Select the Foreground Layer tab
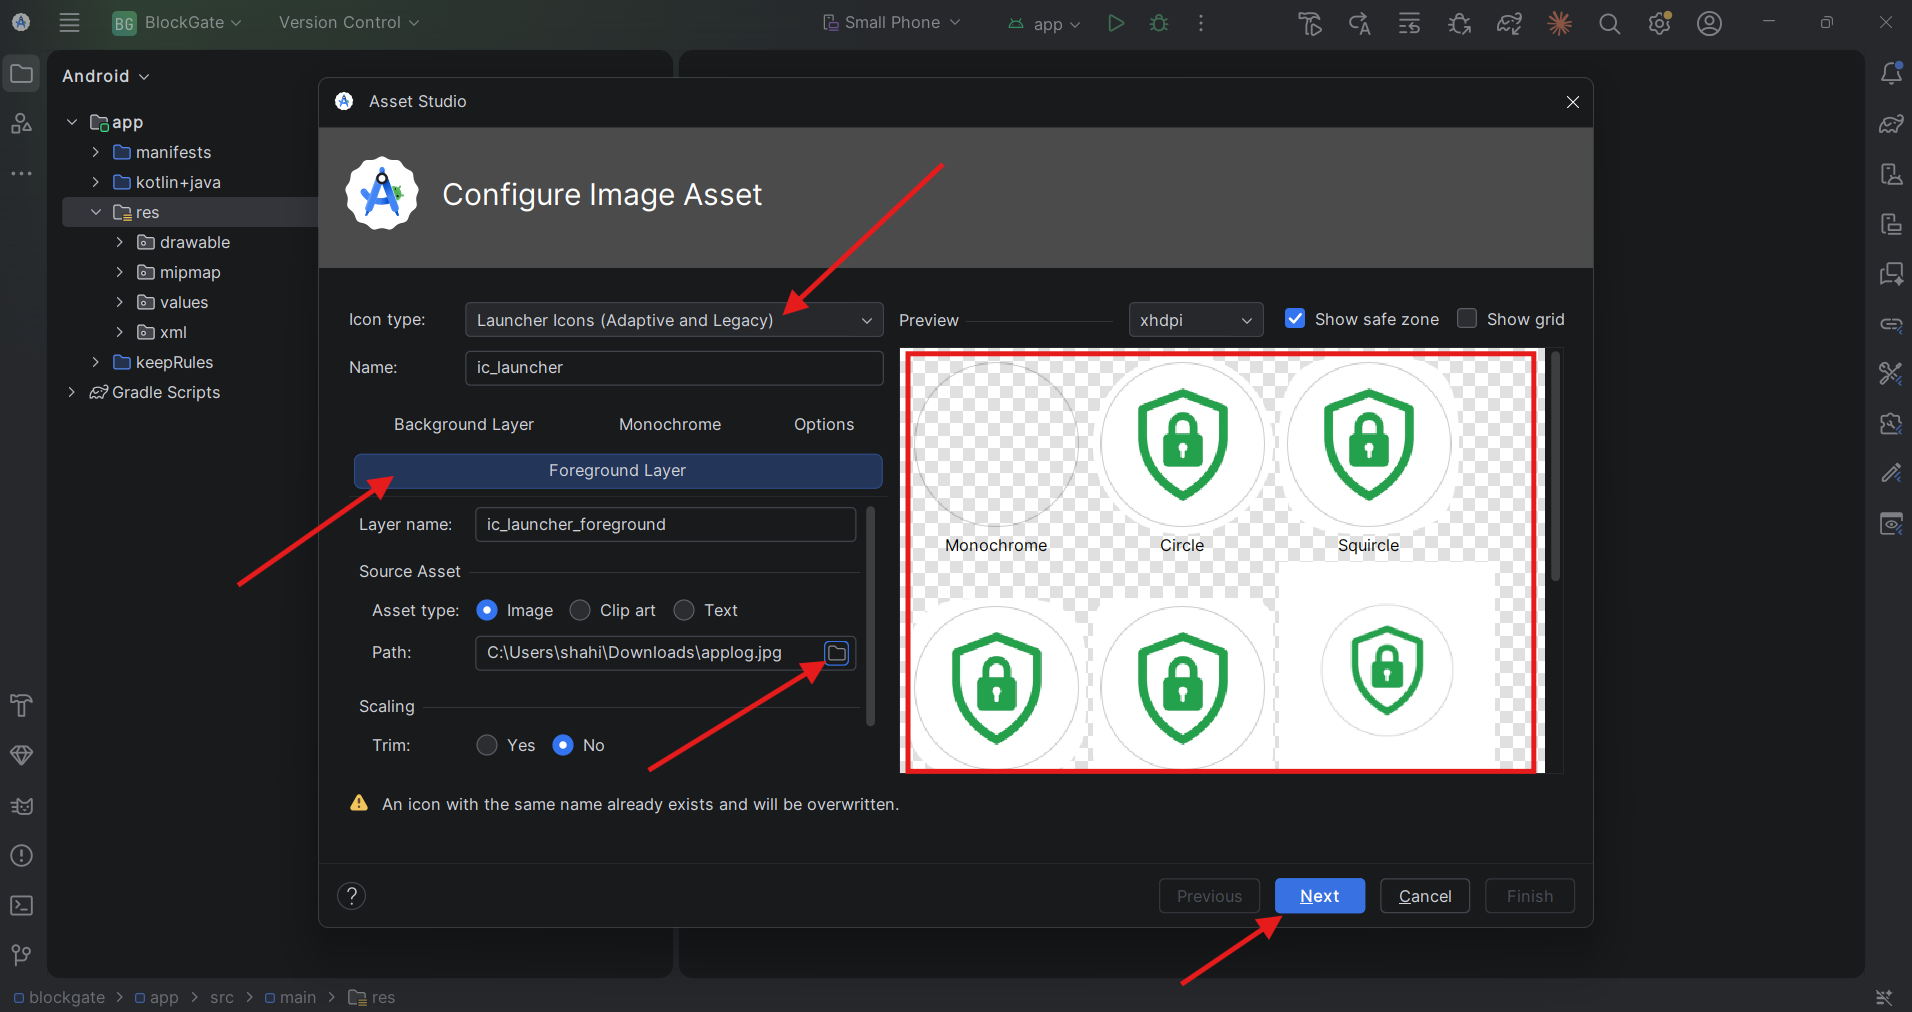Screen dimensions: 1912x1012 618,471
